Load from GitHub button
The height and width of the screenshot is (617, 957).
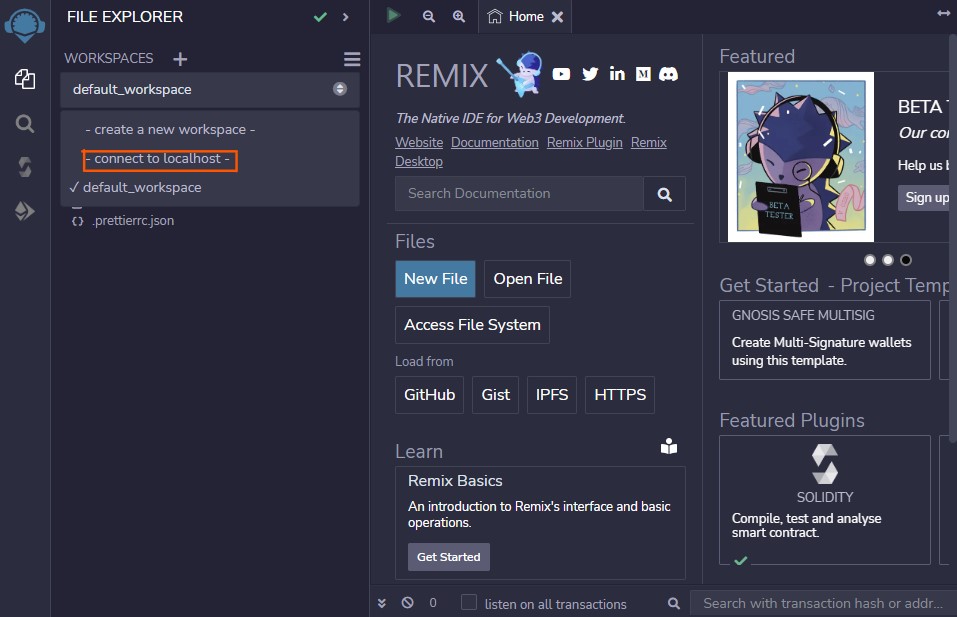(429, 395)
